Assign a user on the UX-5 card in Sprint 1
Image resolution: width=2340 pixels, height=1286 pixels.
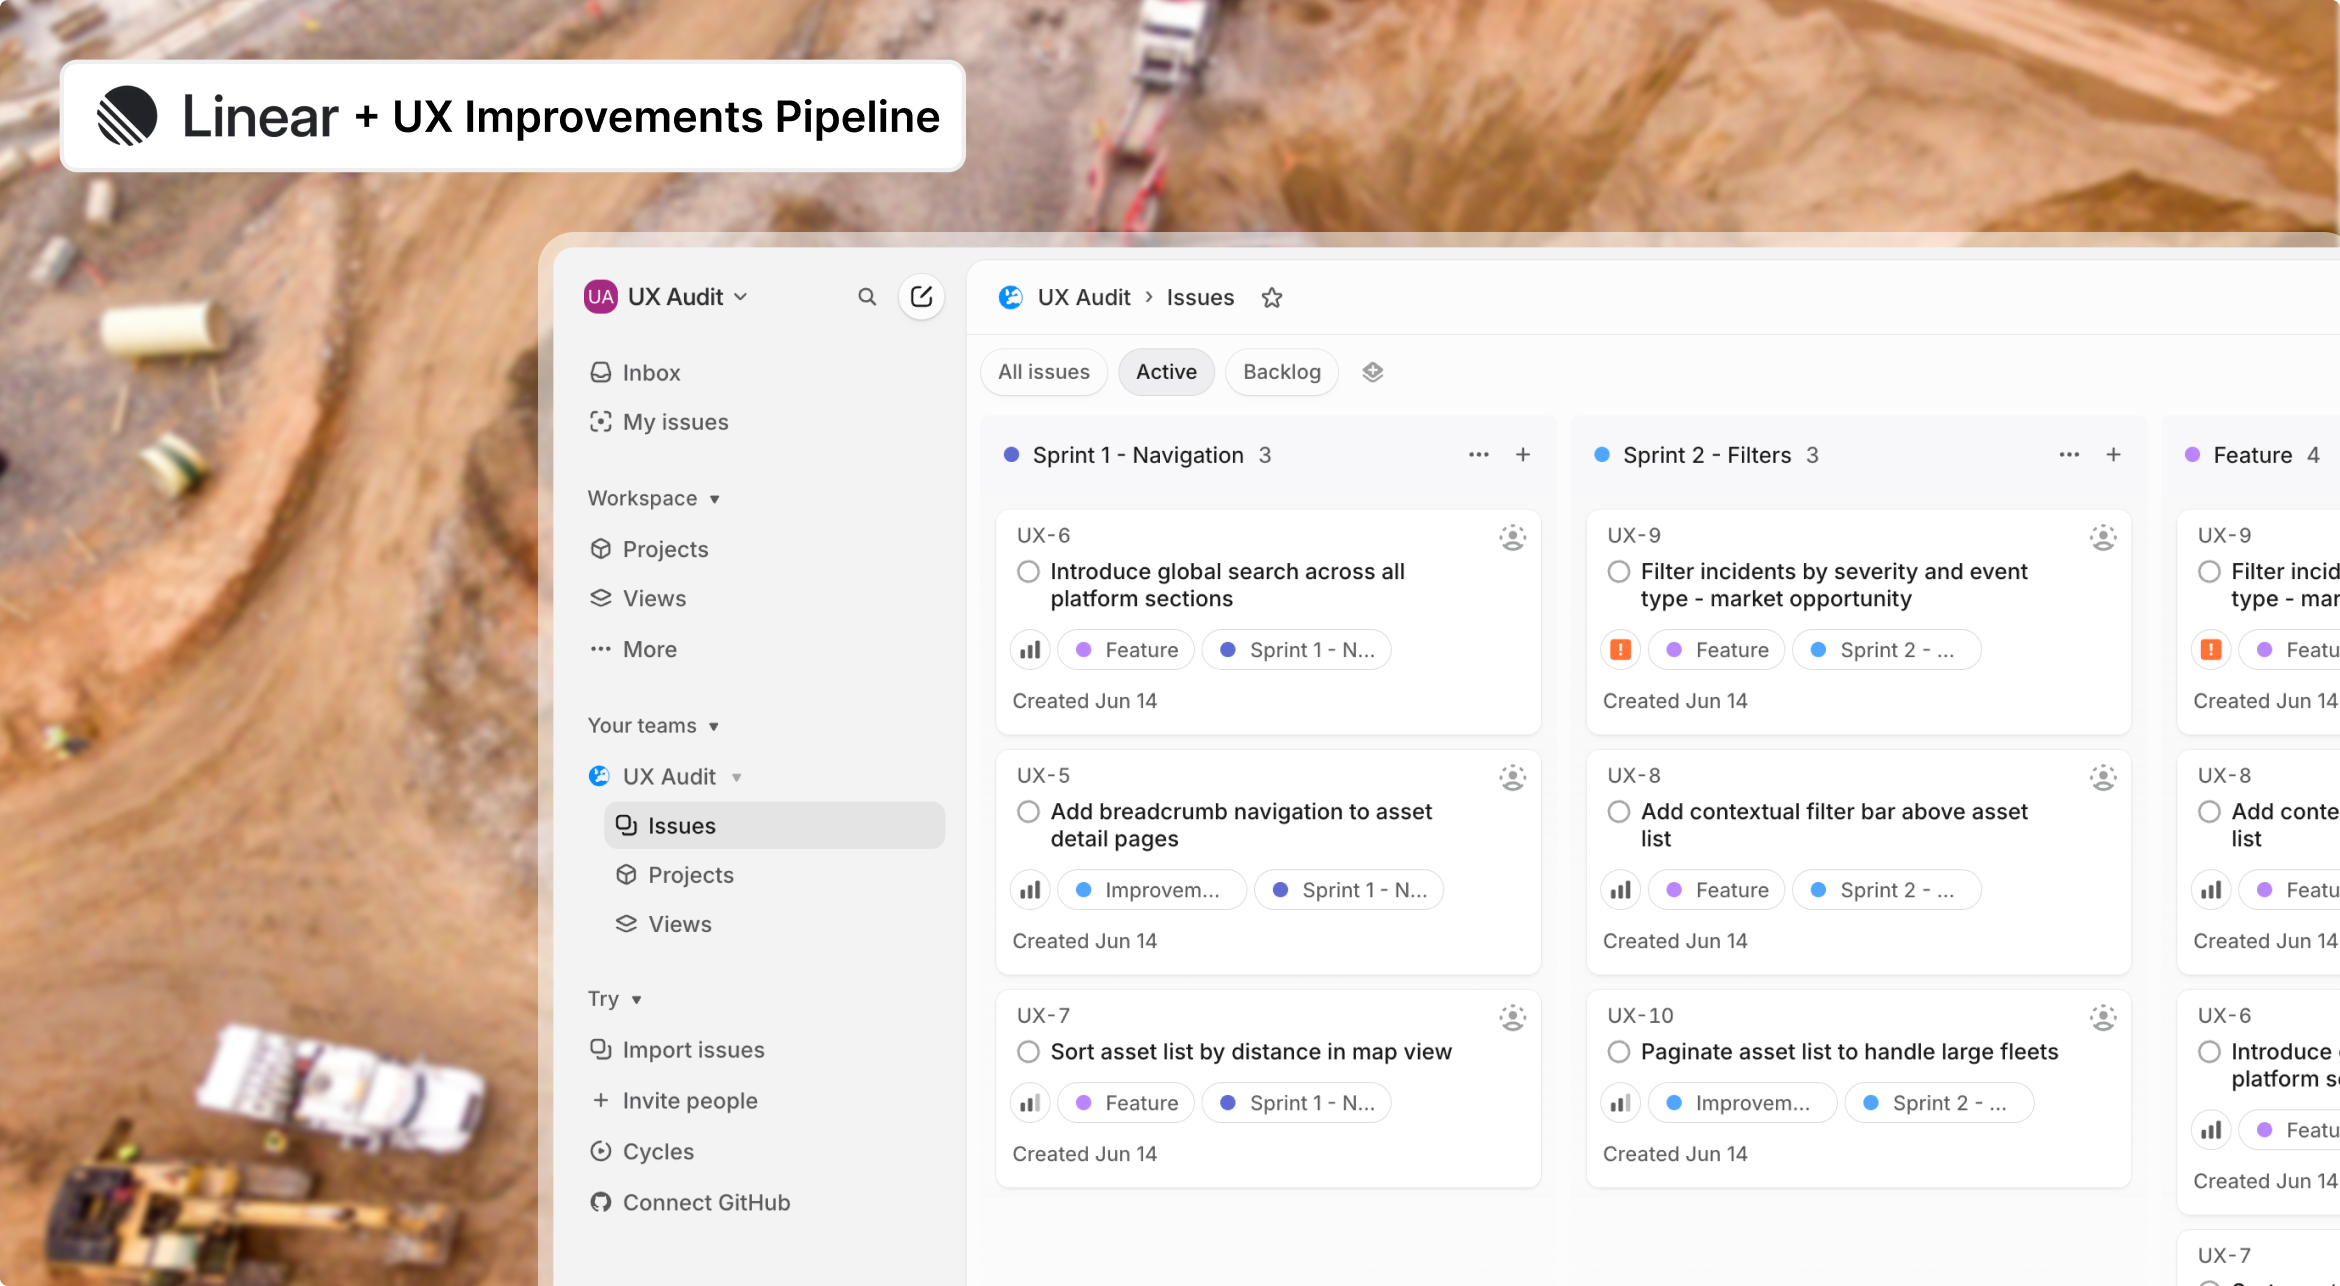click(1513, 777)
